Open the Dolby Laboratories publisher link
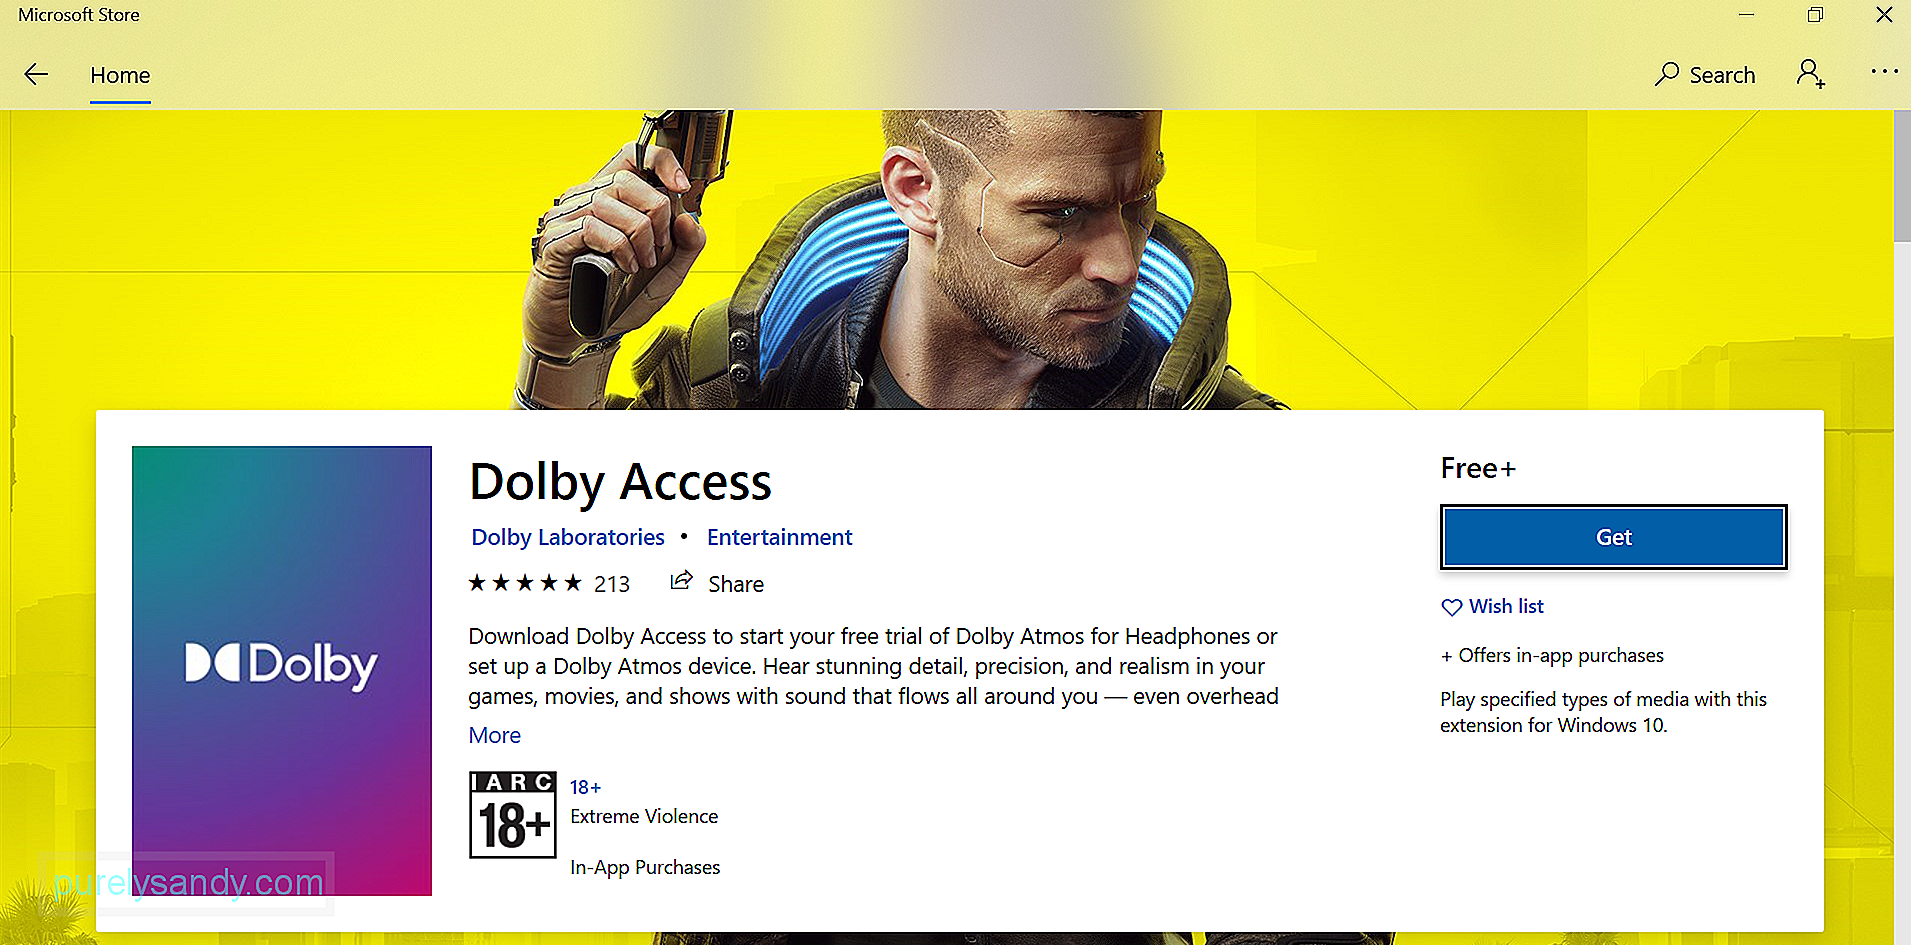The image size is (1911, 945). click(x=568, y=538)
